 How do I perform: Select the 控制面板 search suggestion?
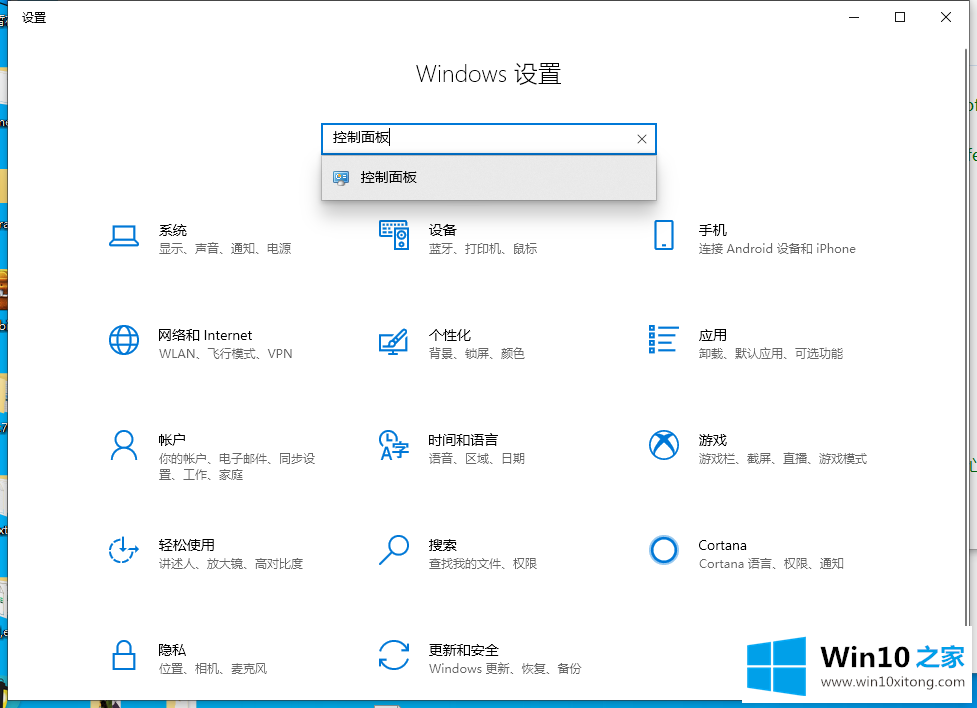coord(488,178)
